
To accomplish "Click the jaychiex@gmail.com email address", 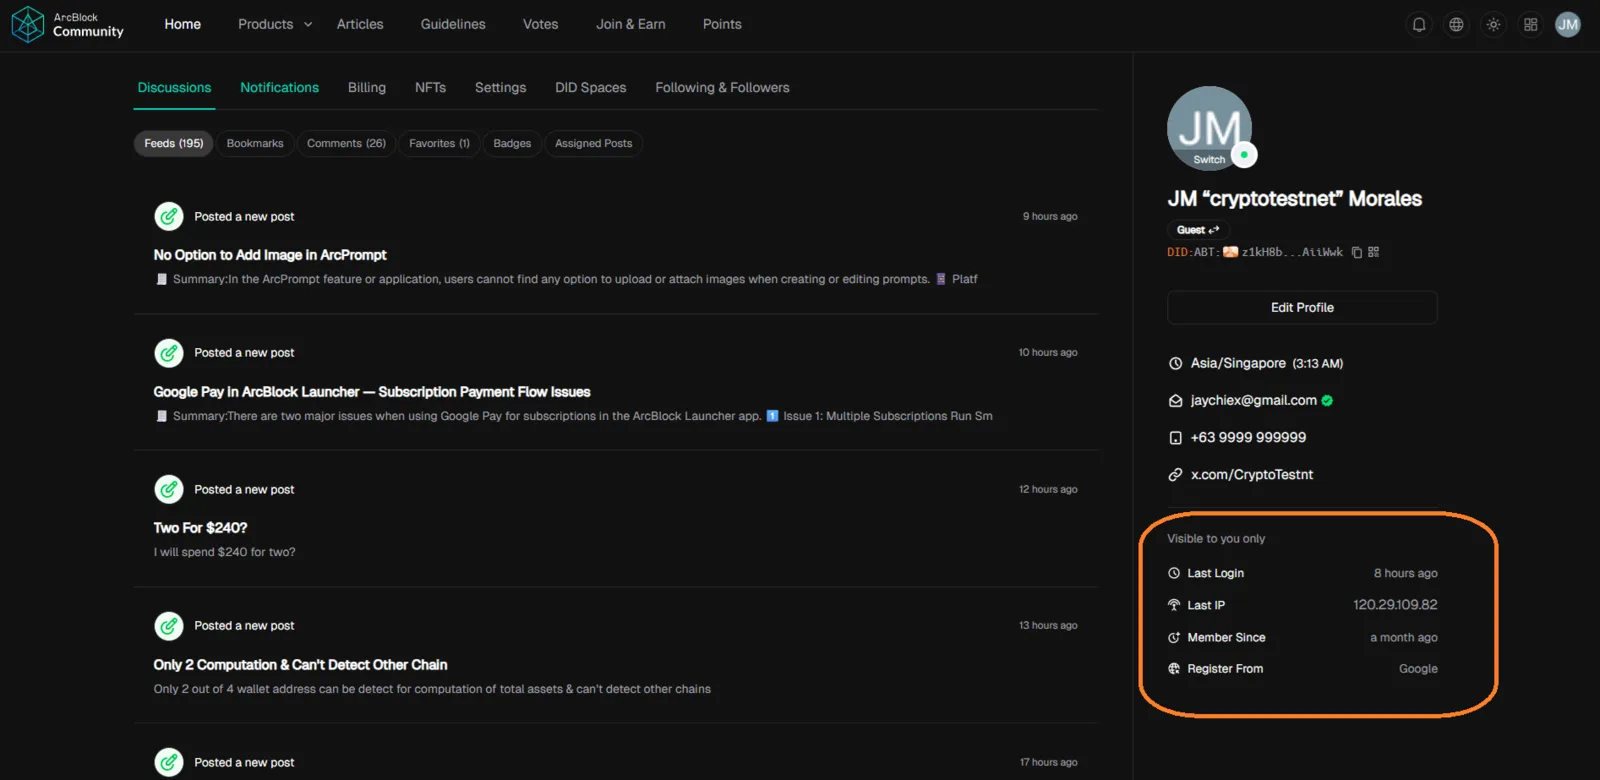I will (x=1254, y=400).
